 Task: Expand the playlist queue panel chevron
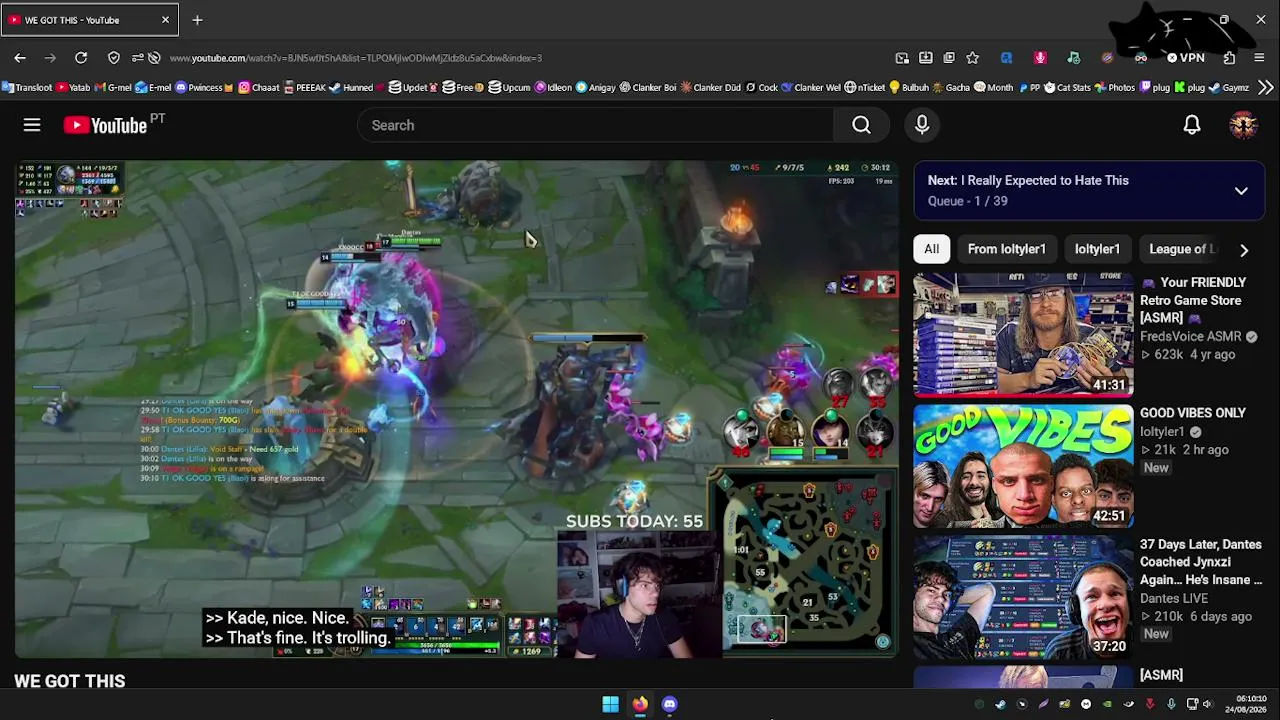click(1241, 191)
